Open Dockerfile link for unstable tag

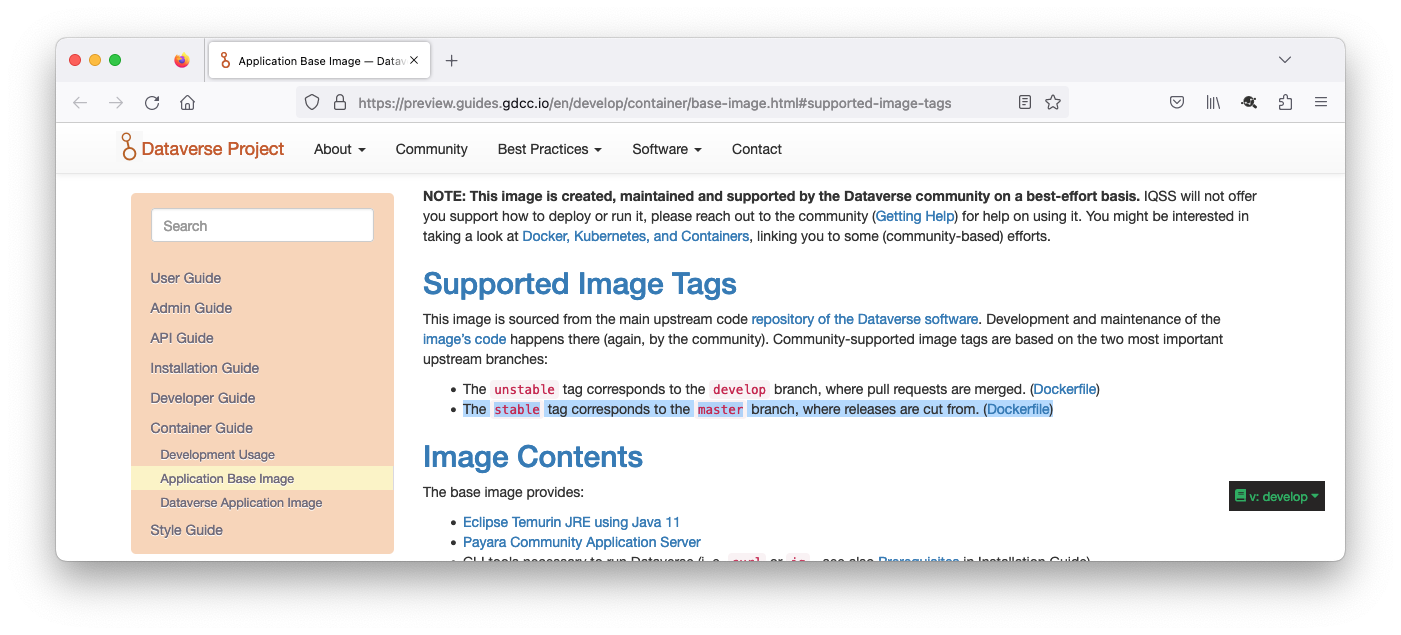coord(1066,389)
